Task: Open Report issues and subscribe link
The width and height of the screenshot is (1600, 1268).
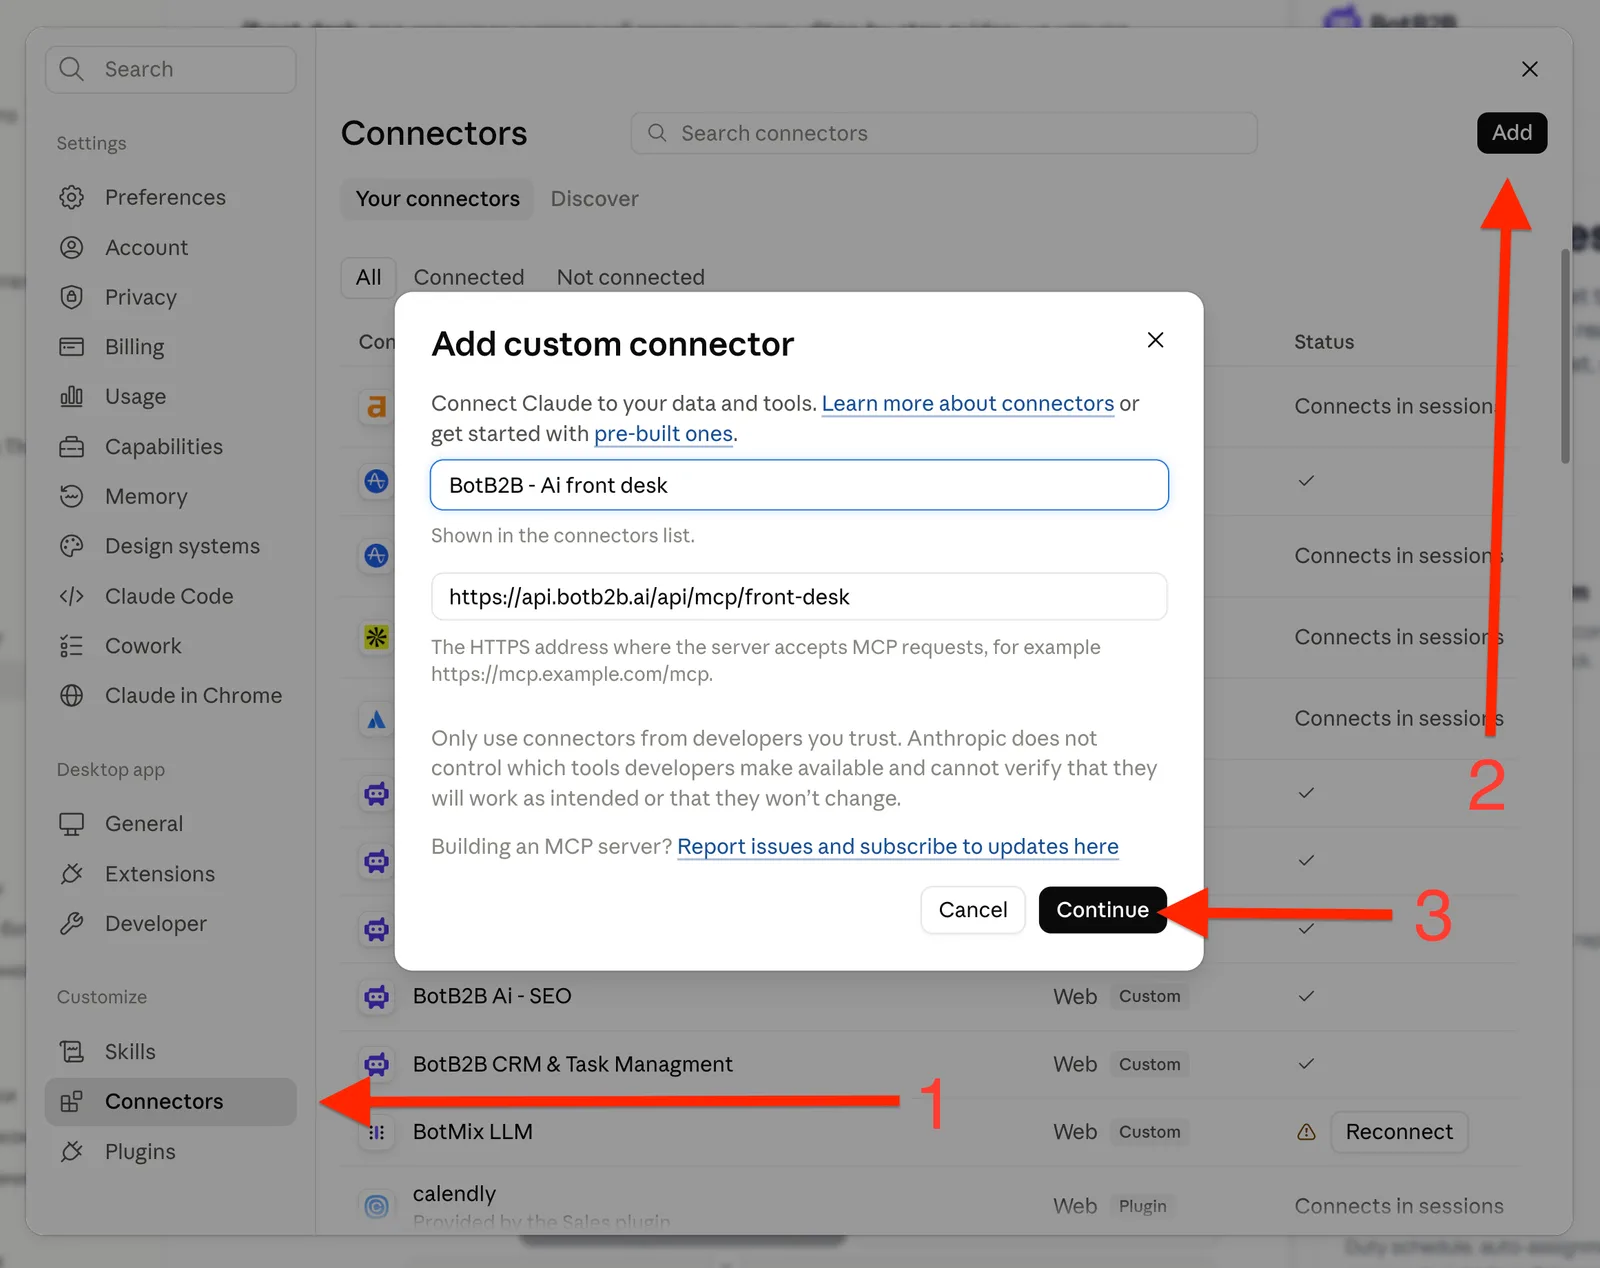Action: tap(898, 847)
